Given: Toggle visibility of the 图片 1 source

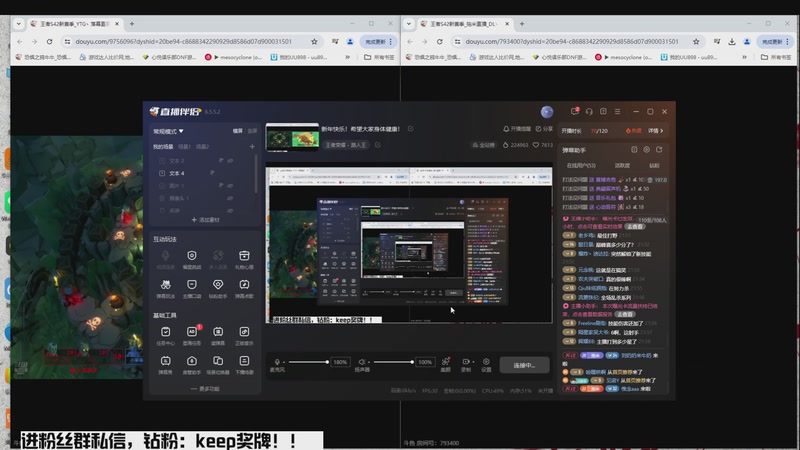Looking at the screenshot, I should tap(231, 186).
